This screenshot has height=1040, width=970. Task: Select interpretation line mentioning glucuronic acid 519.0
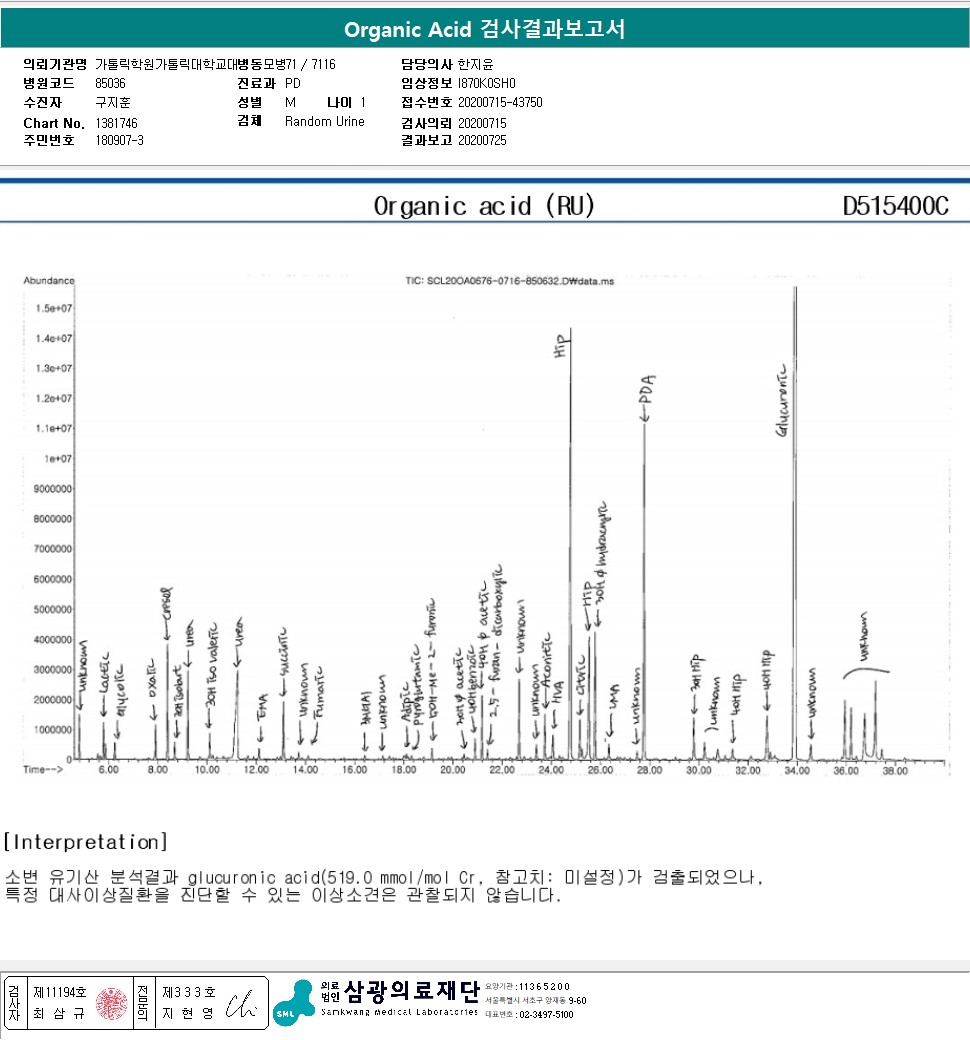point(385,878)
